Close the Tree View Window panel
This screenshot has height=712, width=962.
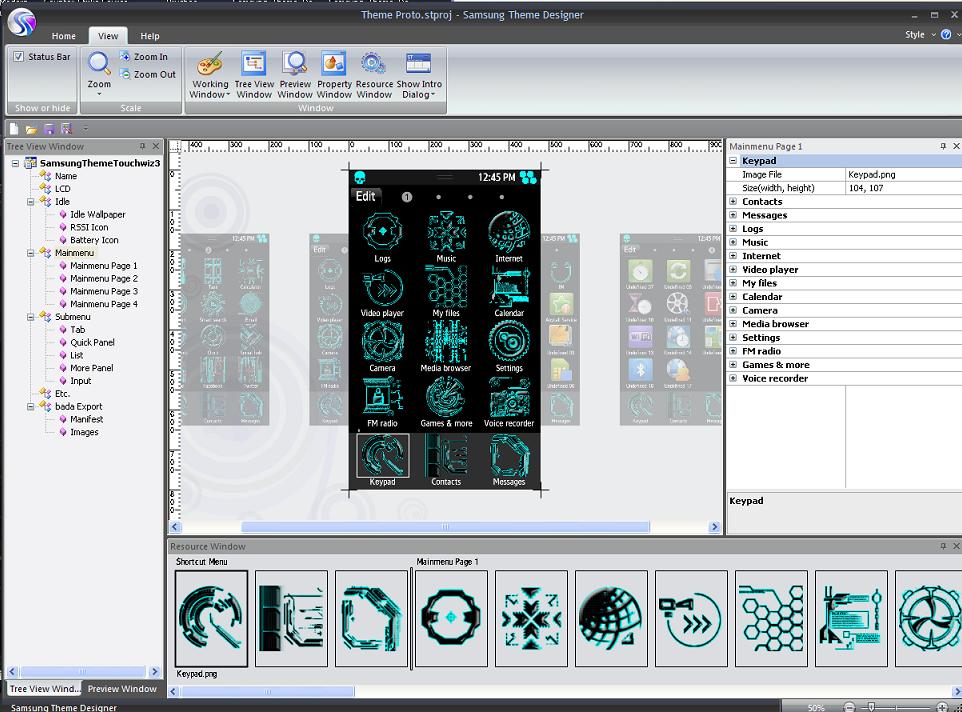pyautogui.click(x=156, y=146)
